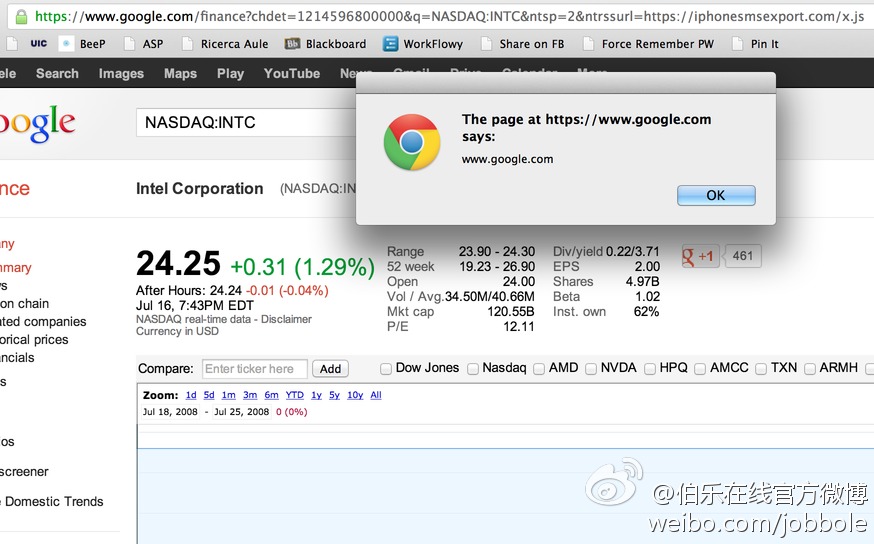Image resolution: width=874 pixels, height=544 pixels.
Task: Open the Disclaimer link
Action: click(x=286, y=319)
